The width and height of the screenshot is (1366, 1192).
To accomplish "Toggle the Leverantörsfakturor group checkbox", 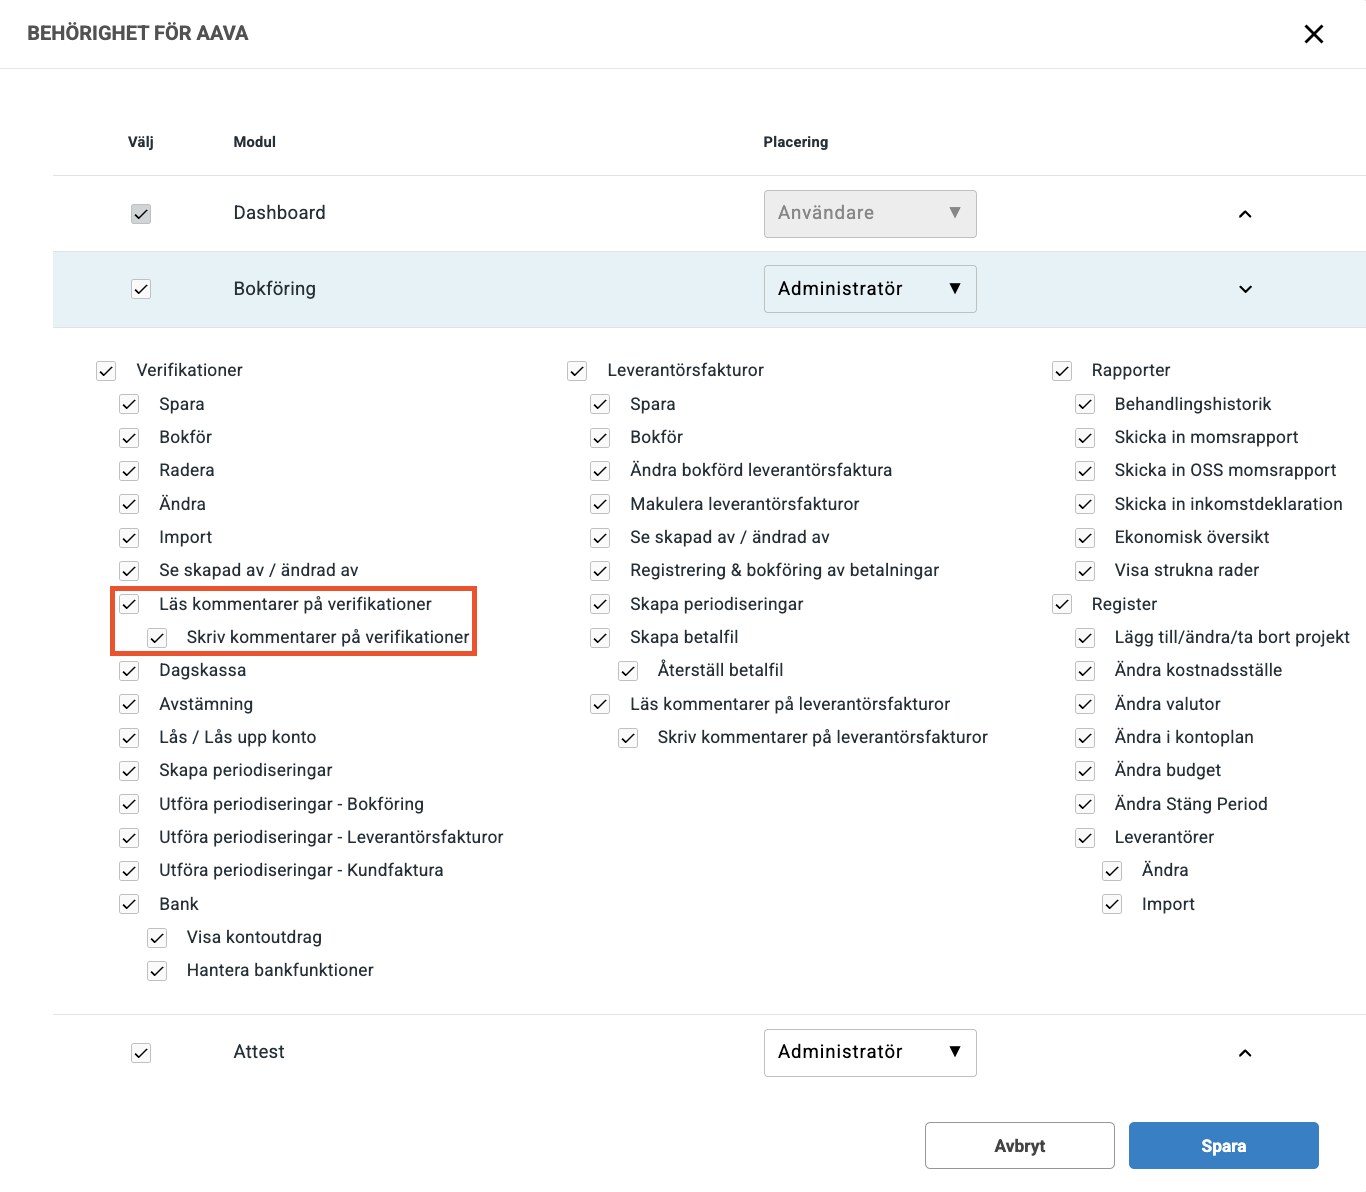I will [577, 371].
